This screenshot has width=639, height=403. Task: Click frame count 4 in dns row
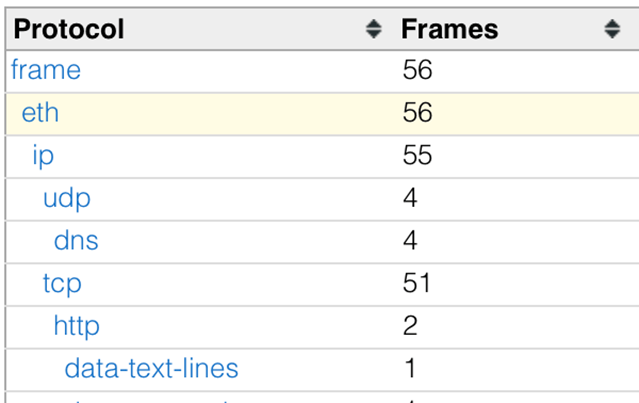(410, 241)
